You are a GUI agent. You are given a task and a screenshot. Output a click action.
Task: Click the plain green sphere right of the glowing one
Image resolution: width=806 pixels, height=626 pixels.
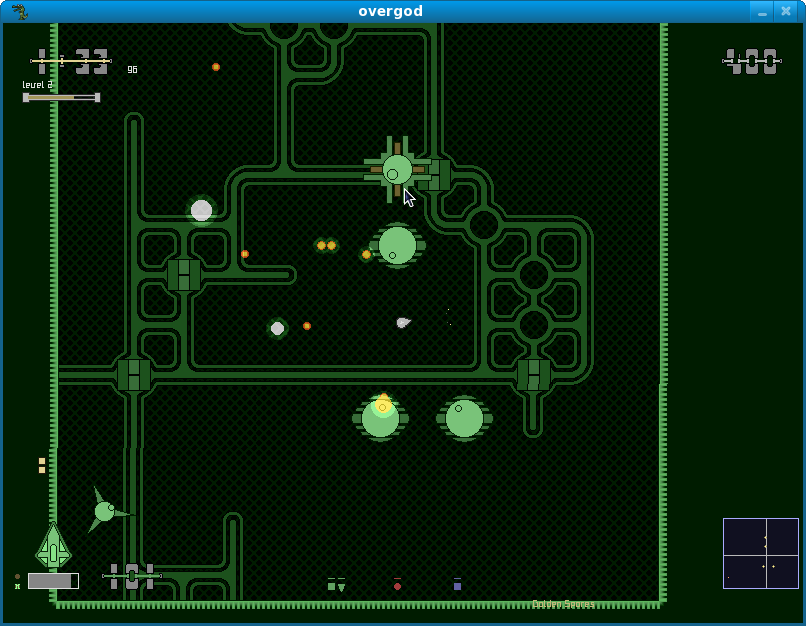pos(464,418)
